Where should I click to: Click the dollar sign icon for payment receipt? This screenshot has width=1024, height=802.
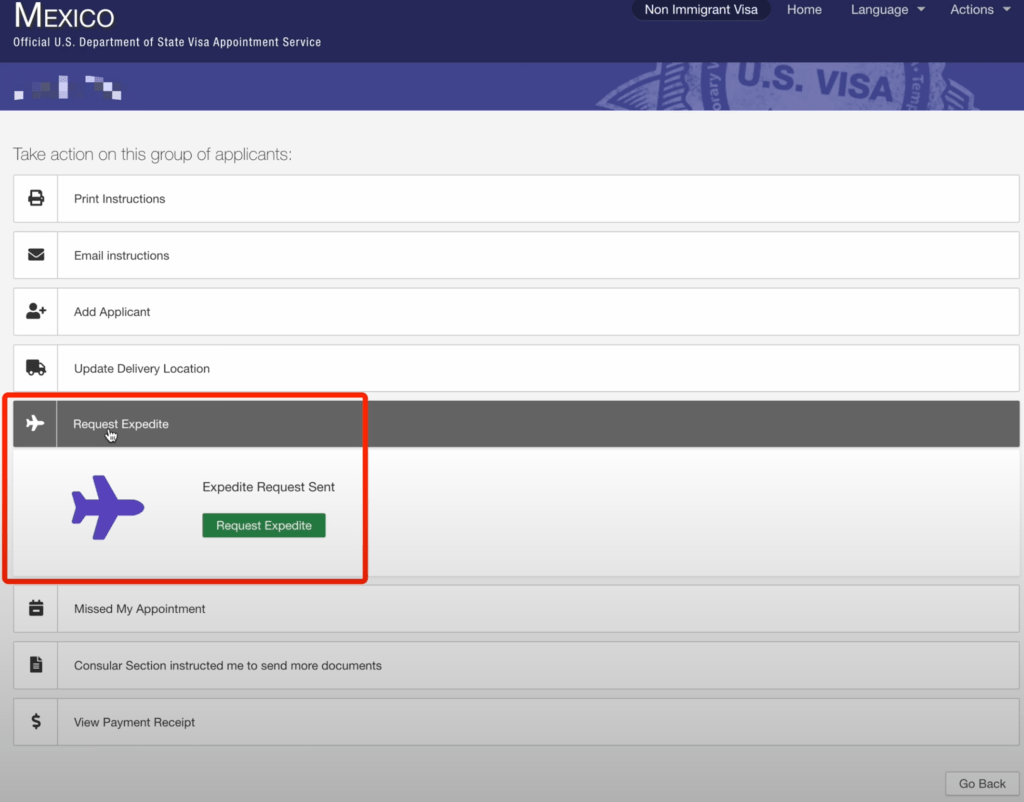point(36,722)
